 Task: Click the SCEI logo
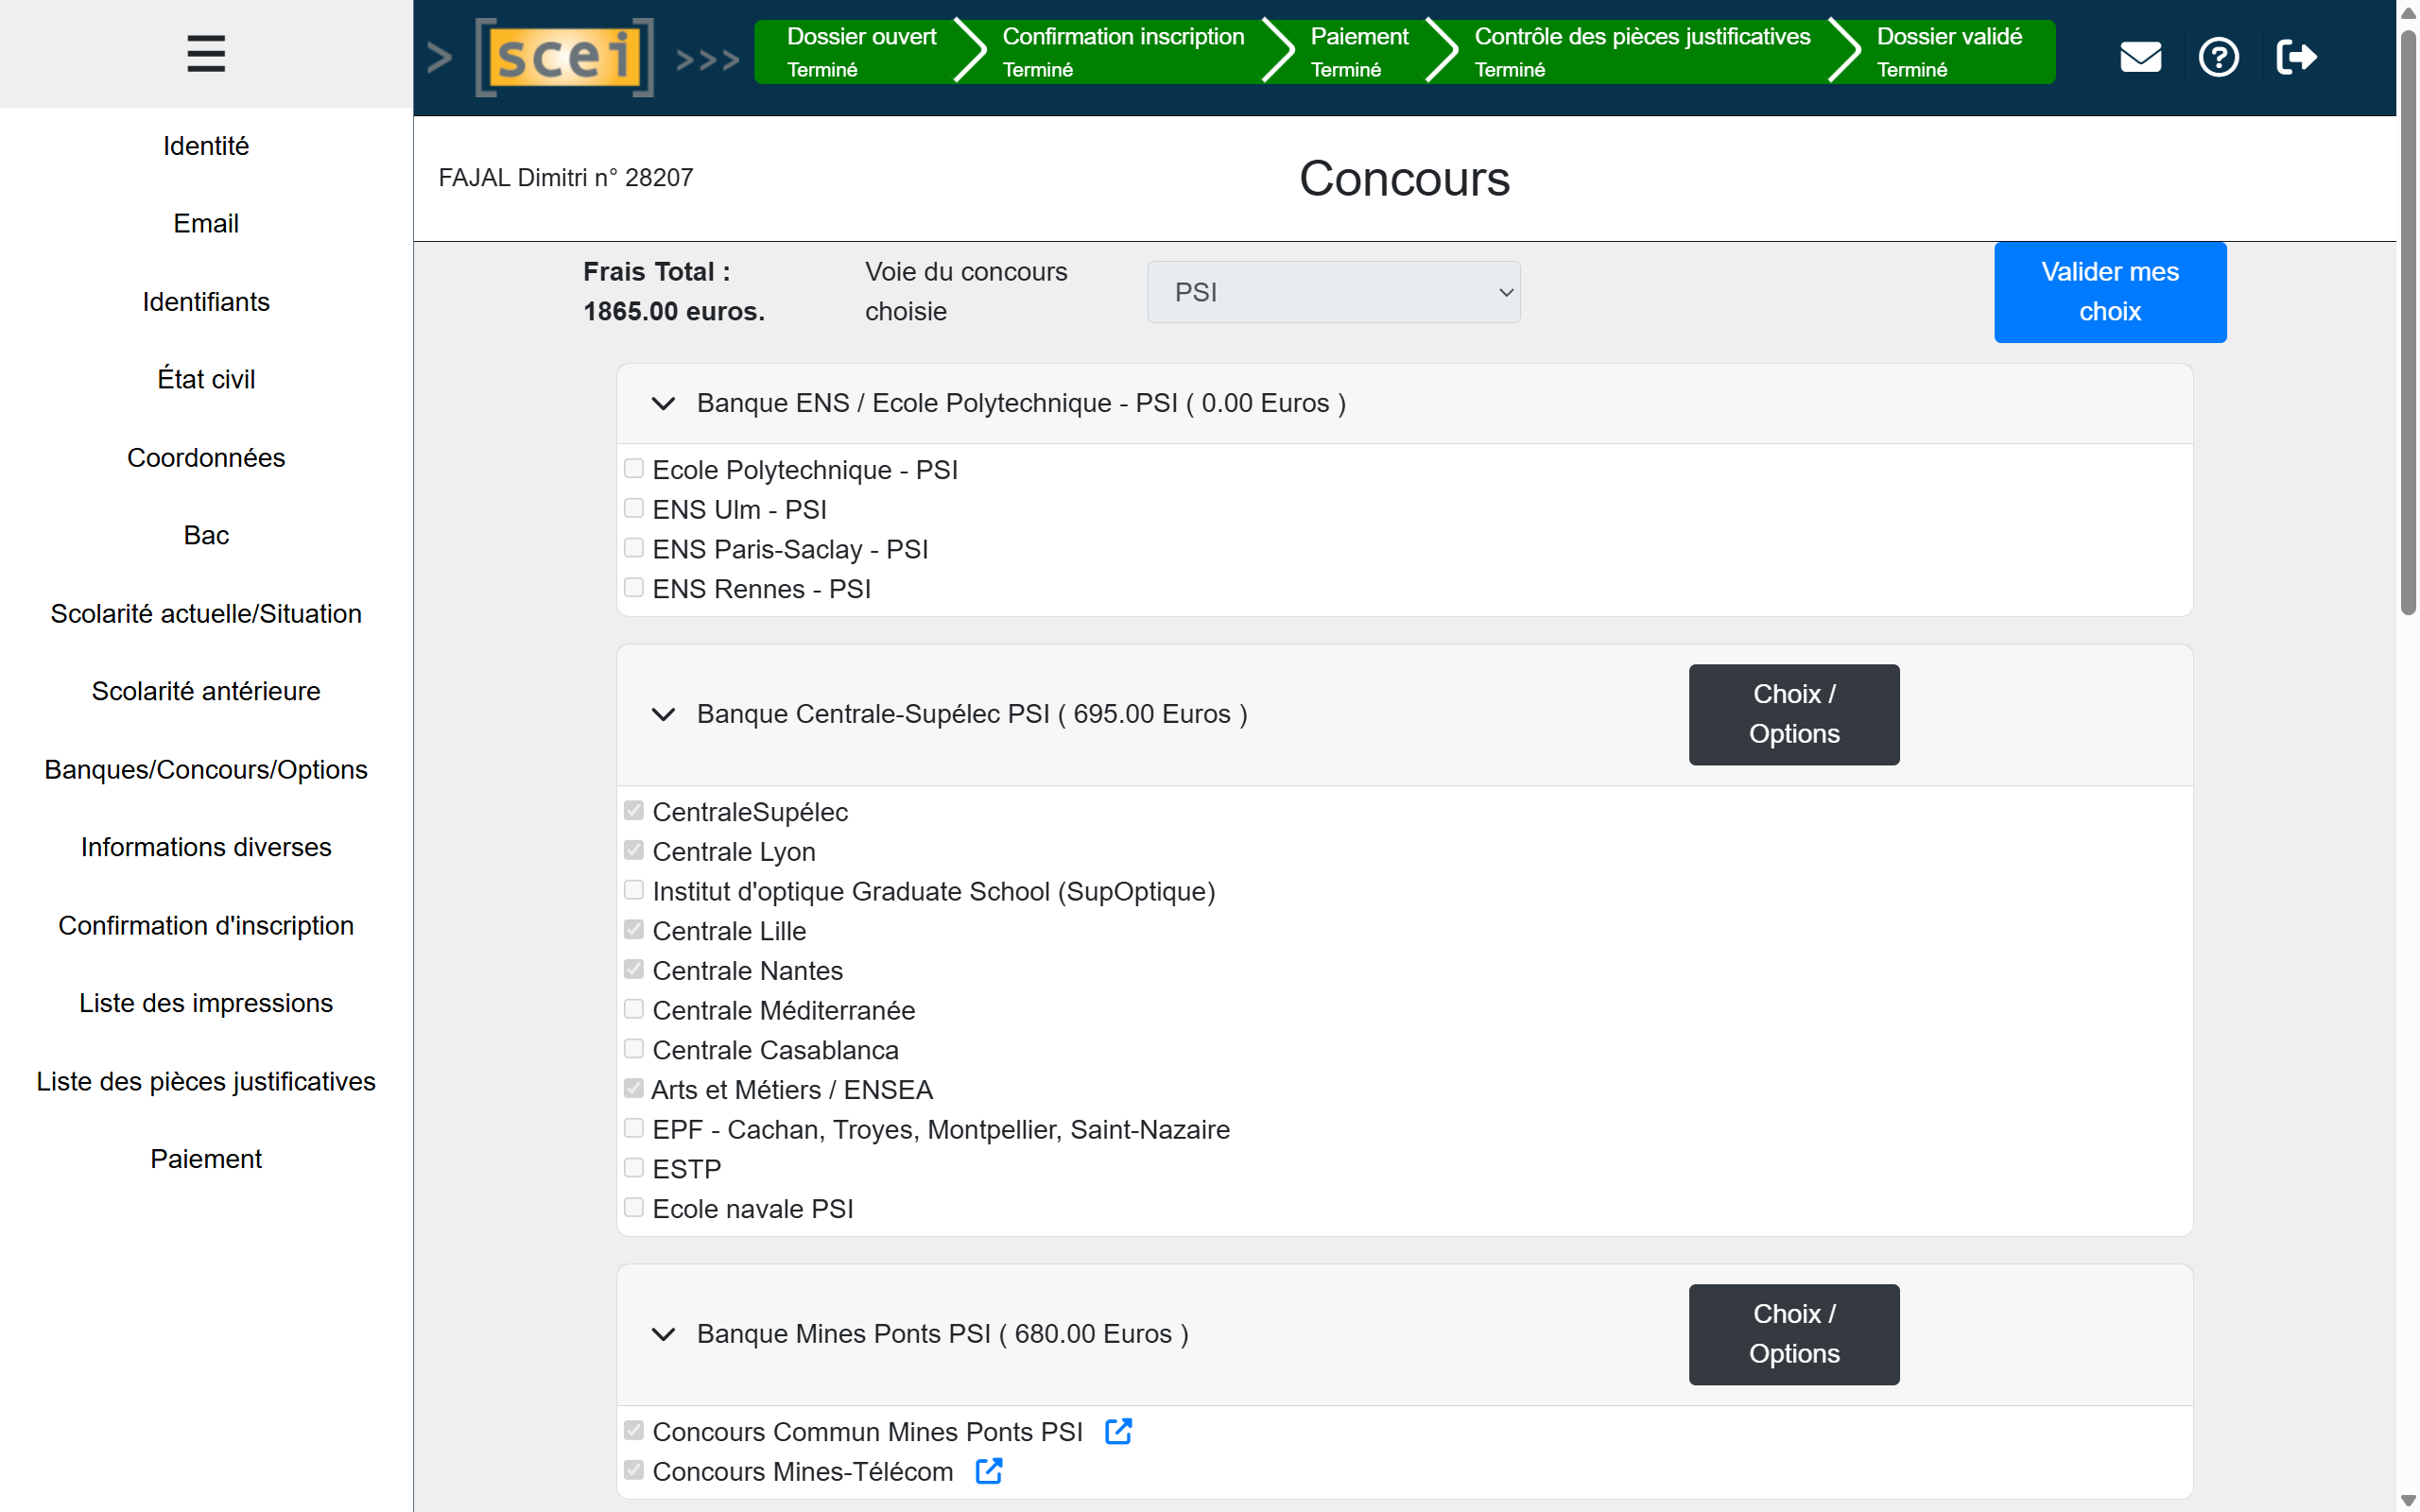pyautogui.click(x=564, y=57)
